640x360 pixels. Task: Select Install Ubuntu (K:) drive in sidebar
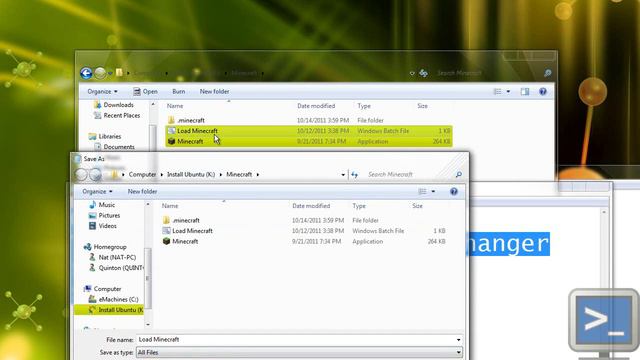point(109,310)
